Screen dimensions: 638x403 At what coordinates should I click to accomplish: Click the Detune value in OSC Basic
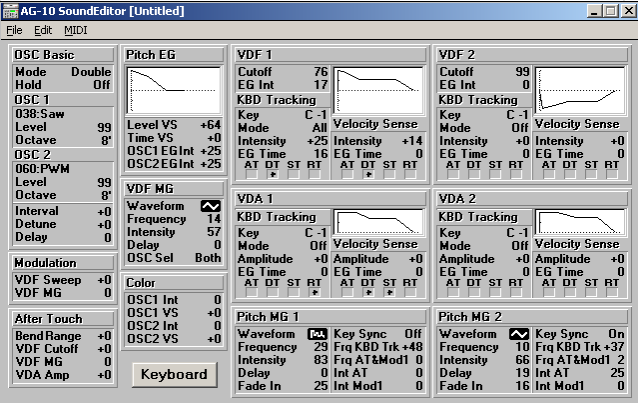click(x=104, y=224)
